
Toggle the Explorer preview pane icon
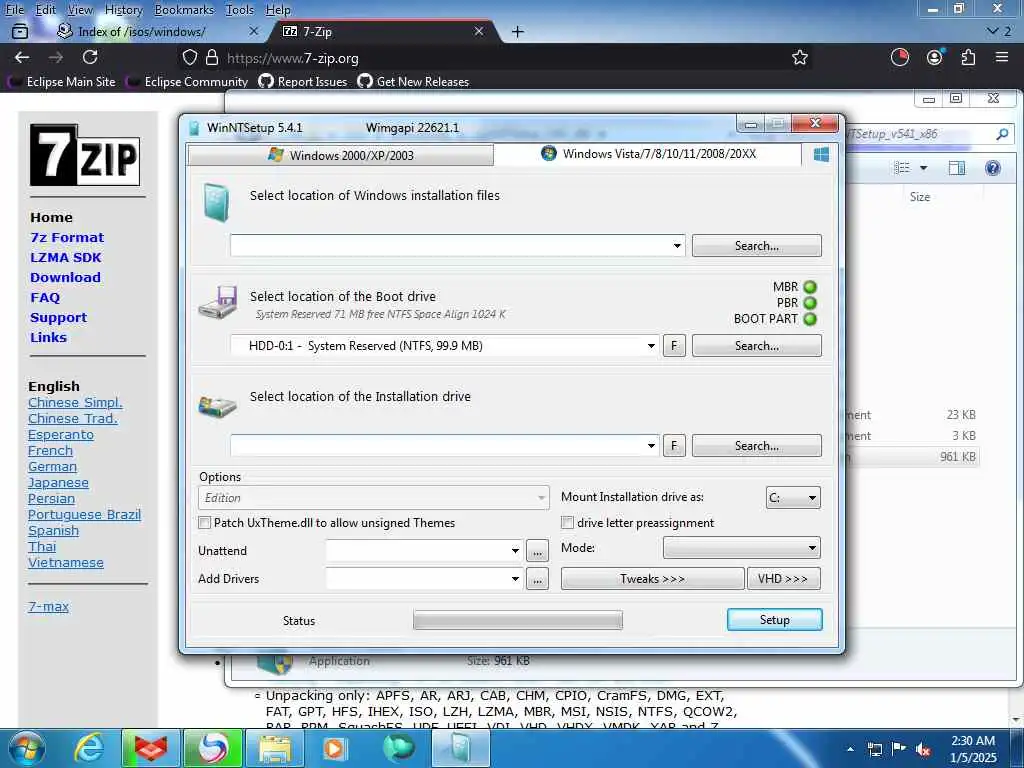(957, 168)
